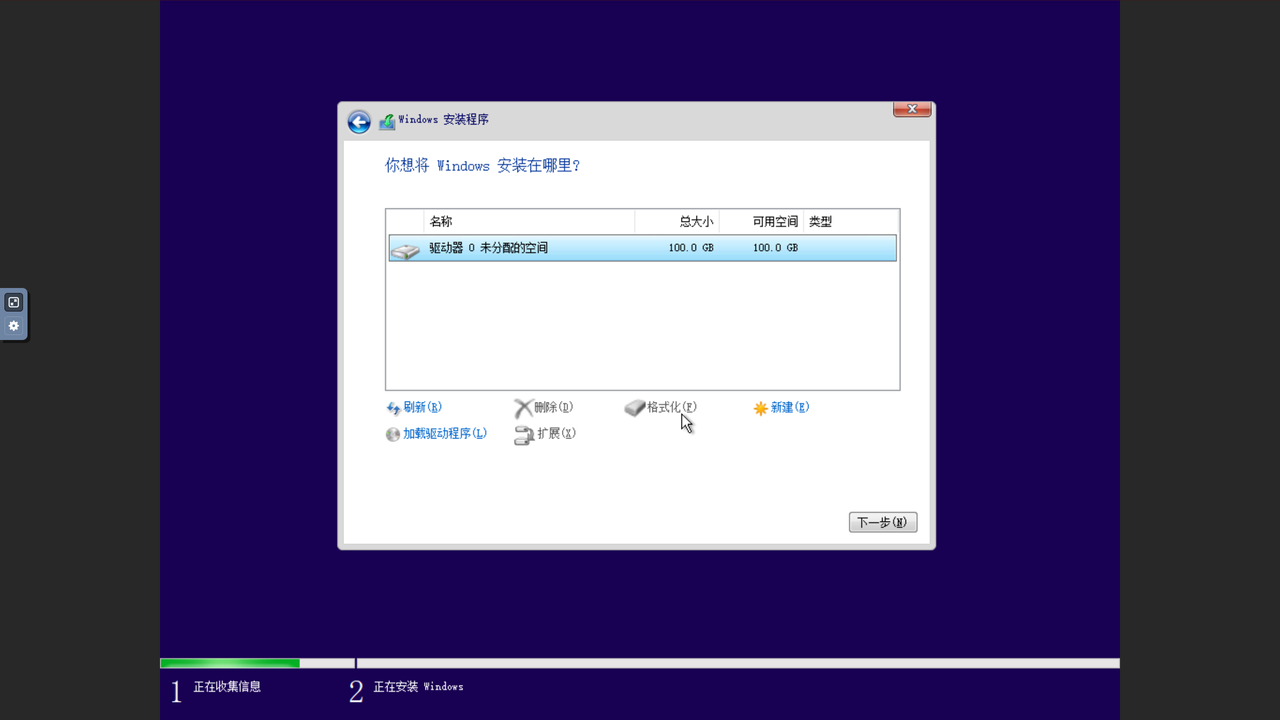Select the drive icon for 驱动器 0
The height and width of the screenshot is (720, 1280).
point(405,250)
